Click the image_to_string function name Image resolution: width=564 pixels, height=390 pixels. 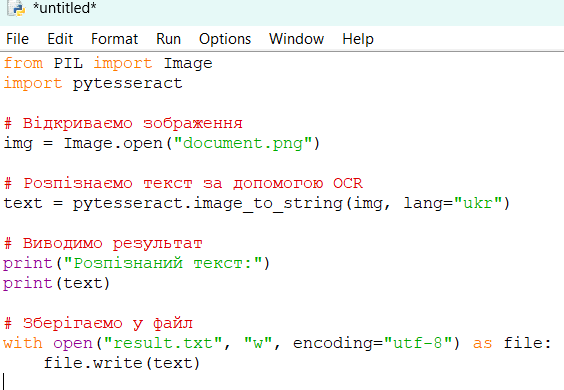click(x=268, y=203)
